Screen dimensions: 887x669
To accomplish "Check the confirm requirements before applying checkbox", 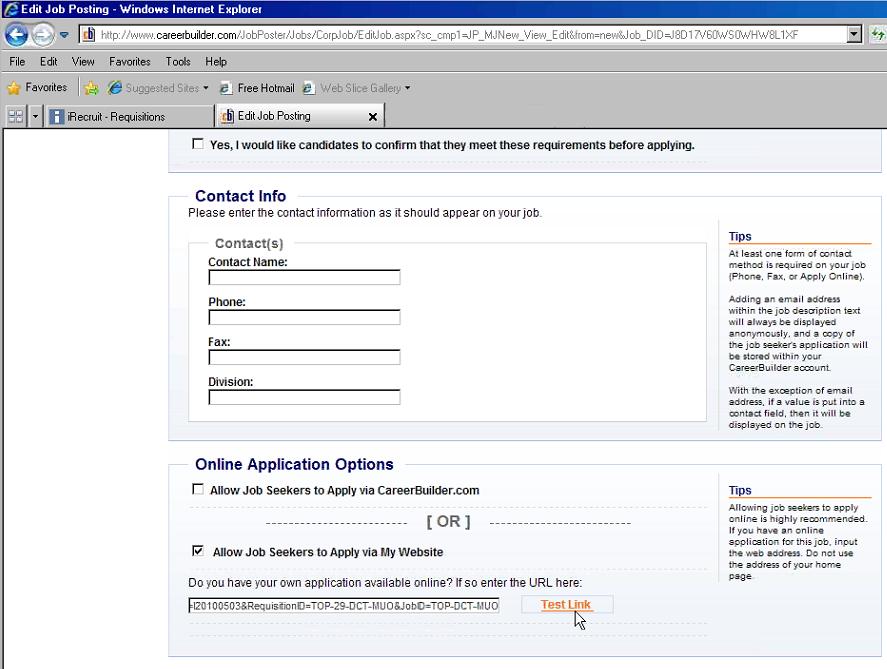I will (x=197, y=144).
